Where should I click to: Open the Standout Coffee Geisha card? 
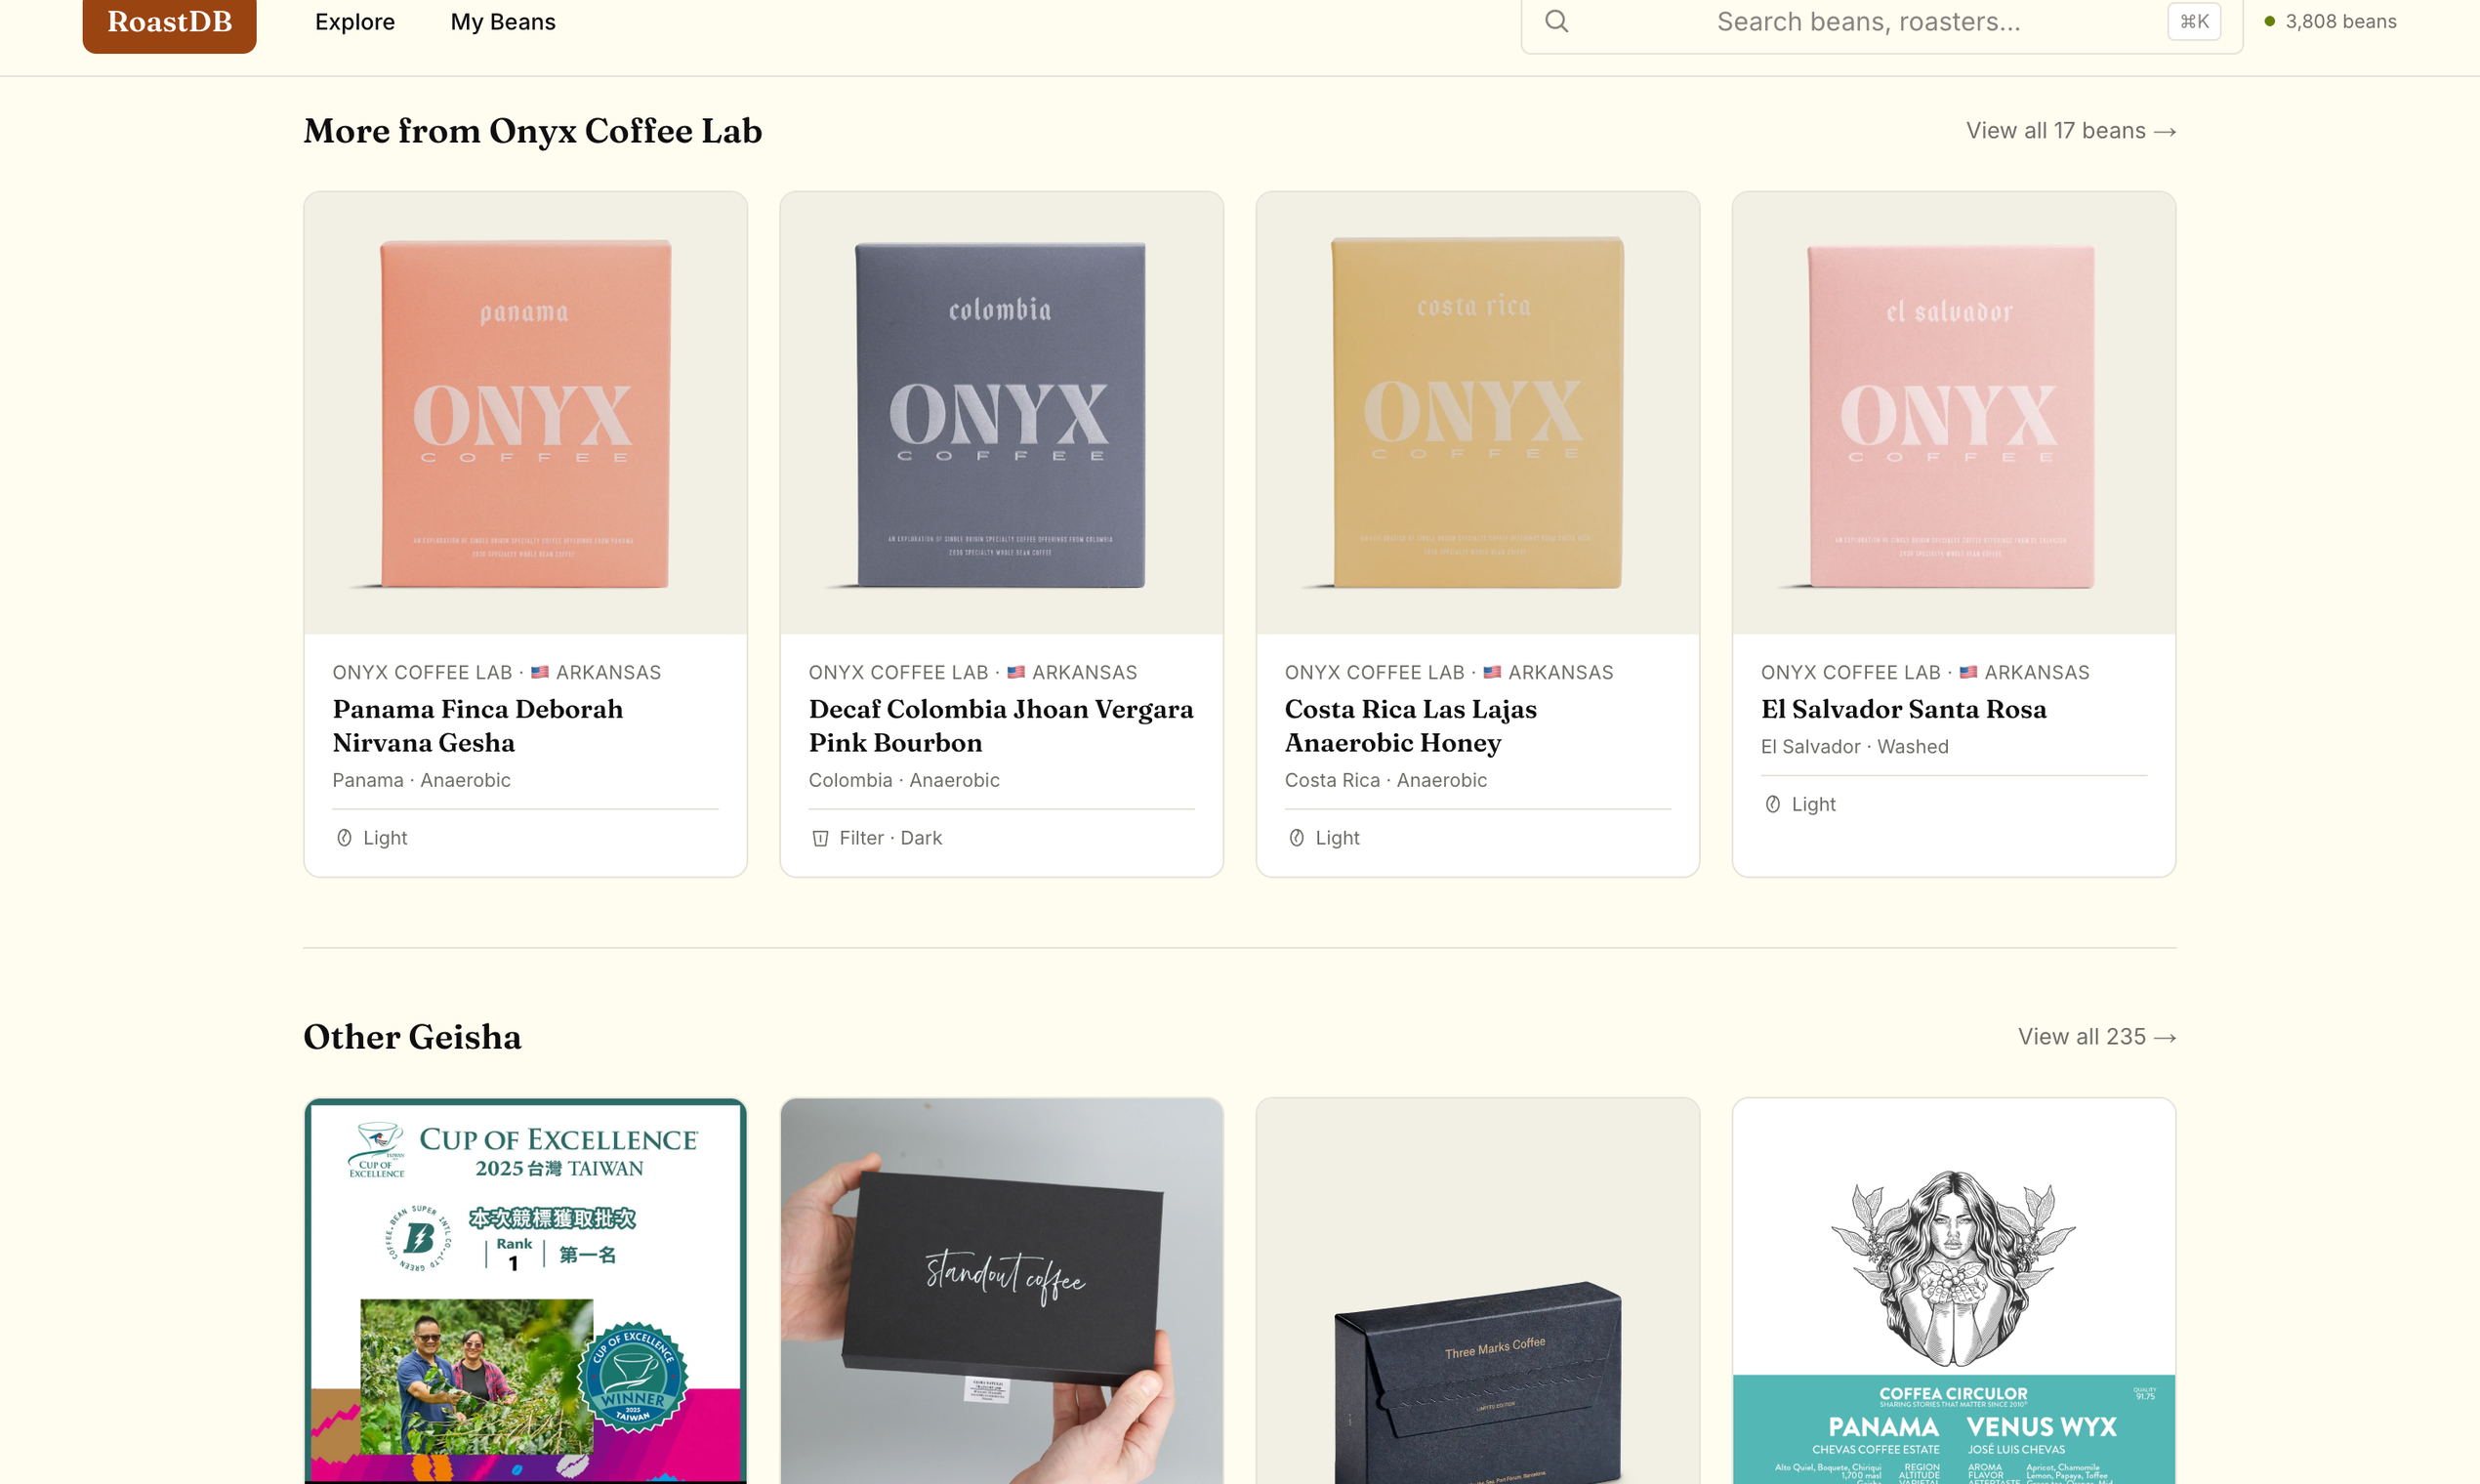1001,1290
